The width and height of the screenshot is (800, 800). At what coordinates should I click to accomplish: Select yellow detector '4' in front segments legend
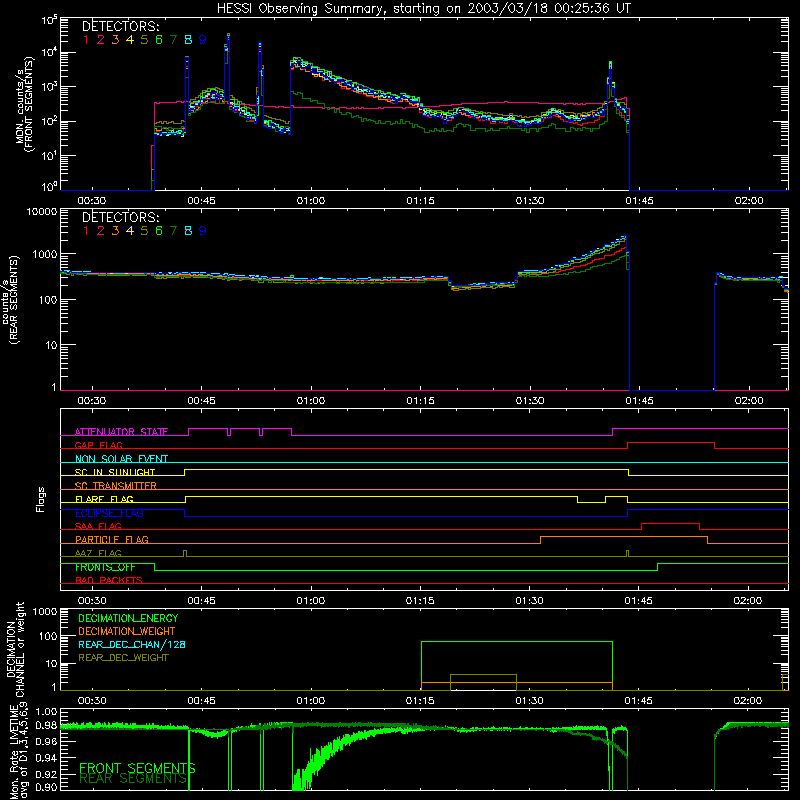pyautogui.click(x=130, y=40)
